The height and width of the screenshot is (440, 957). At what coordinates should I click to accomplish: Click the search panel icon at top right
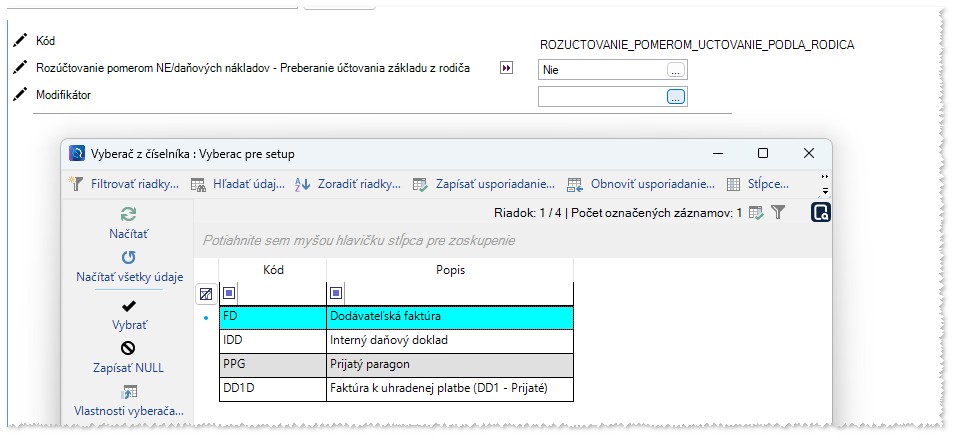820,212
